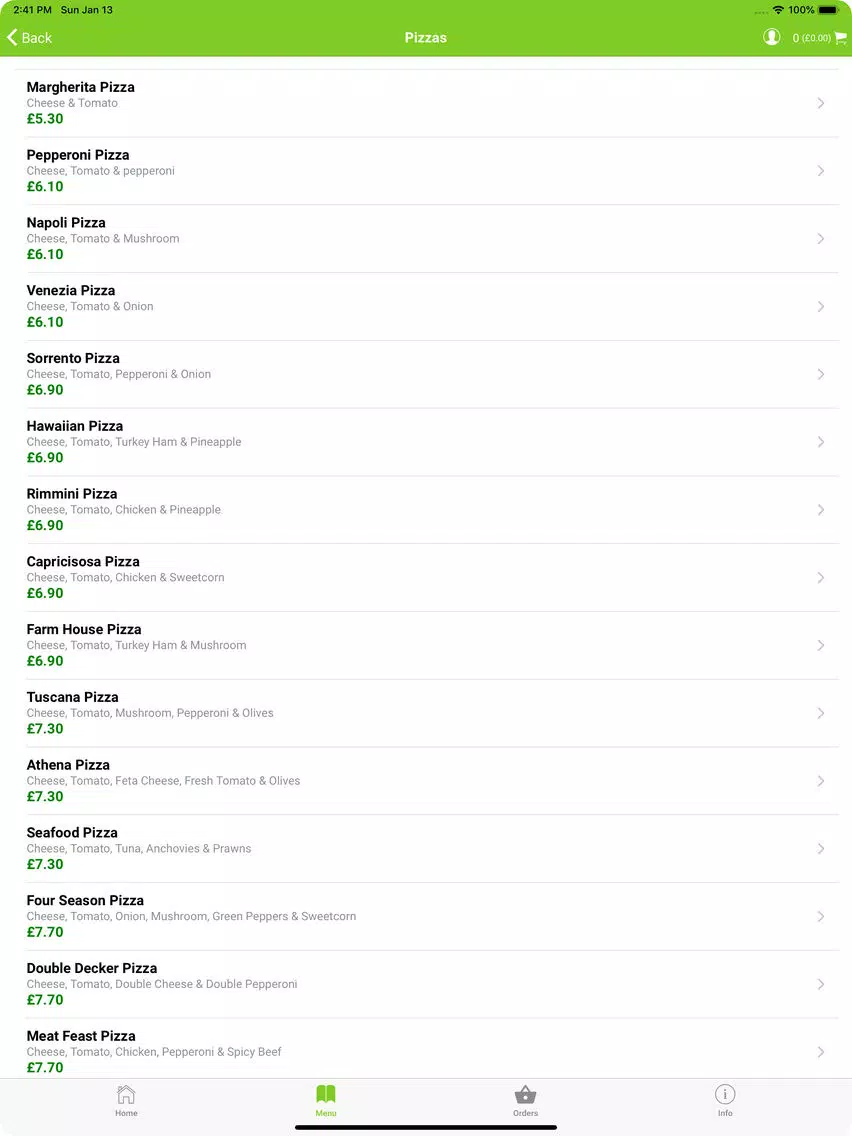852x1136 pixels.
Task: Select the Menu book icon
Action: click(x=326, y=1094)
